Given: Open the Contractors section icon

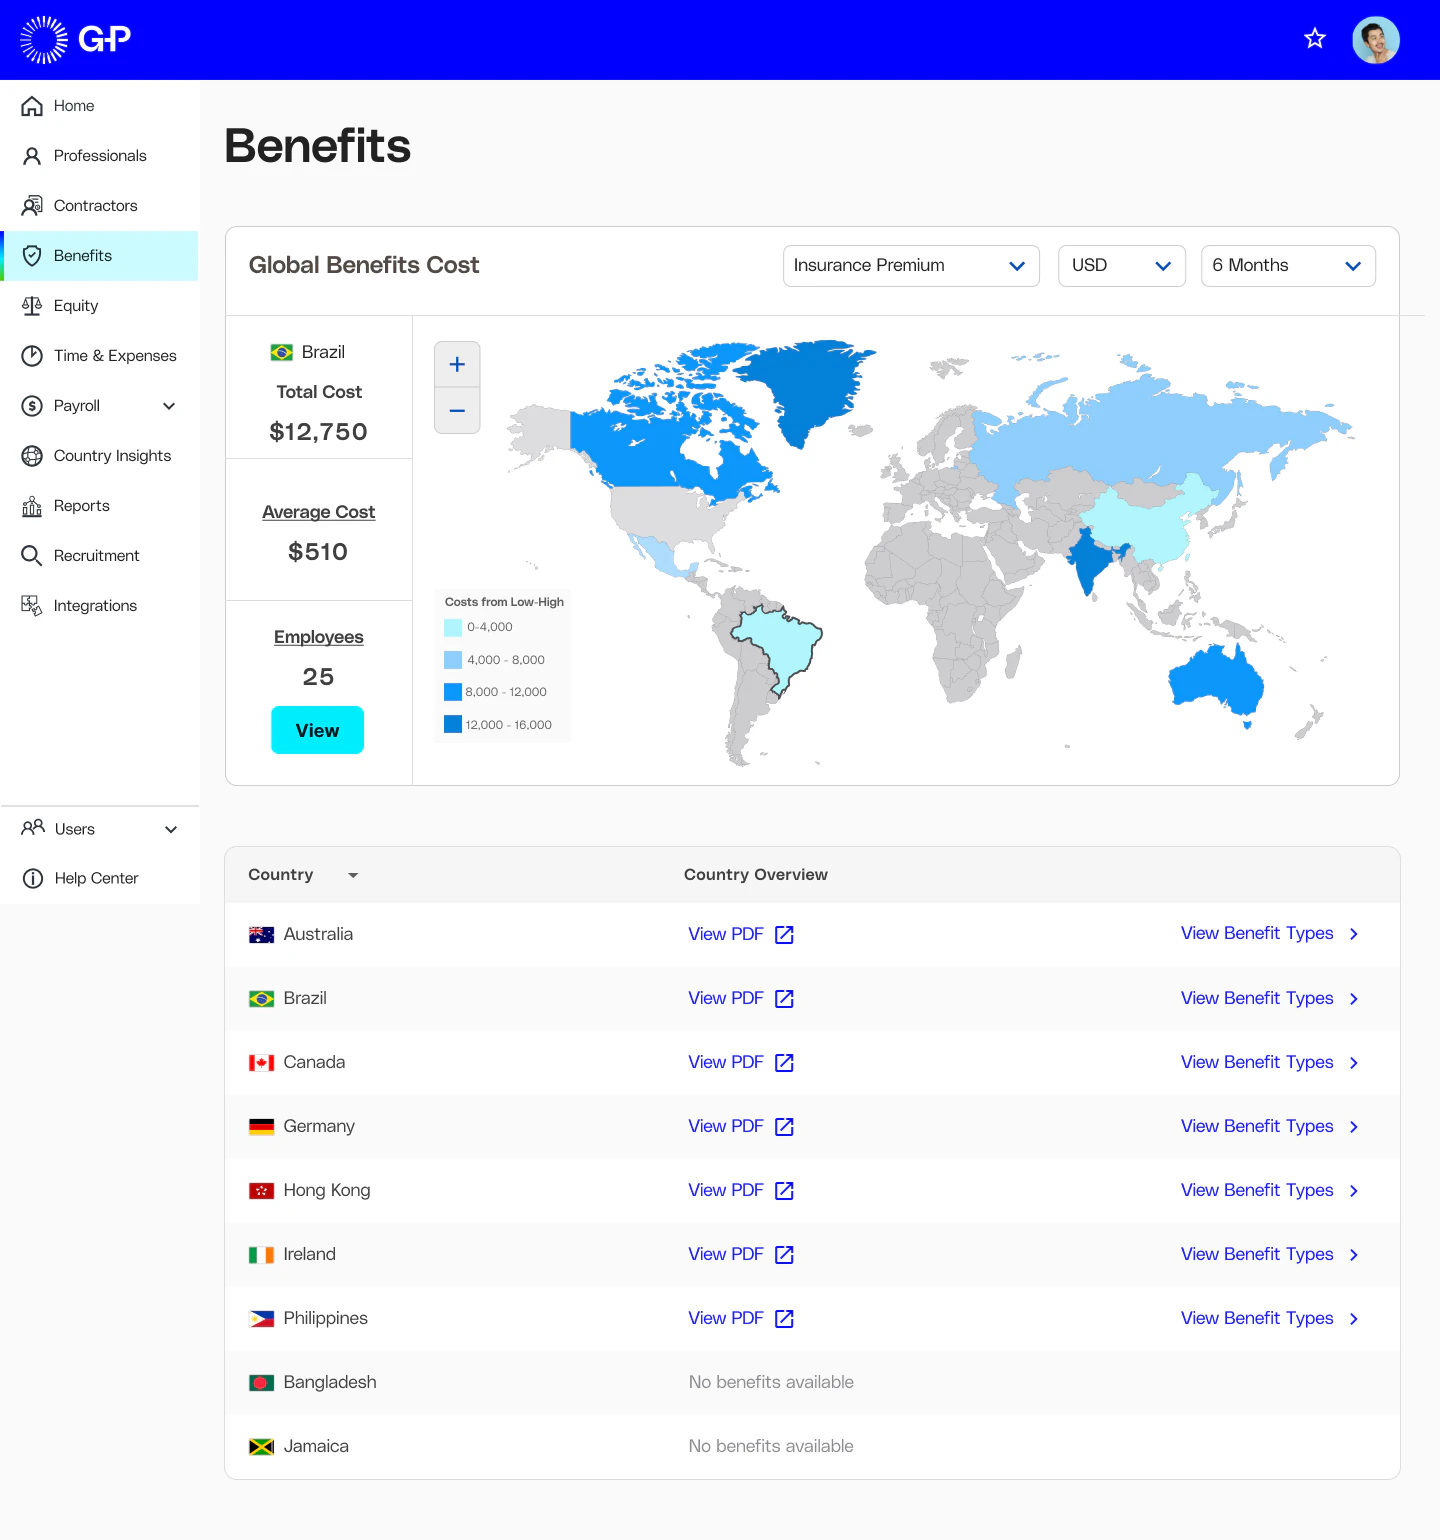Looking at the screenshot, I should (31, 205).
